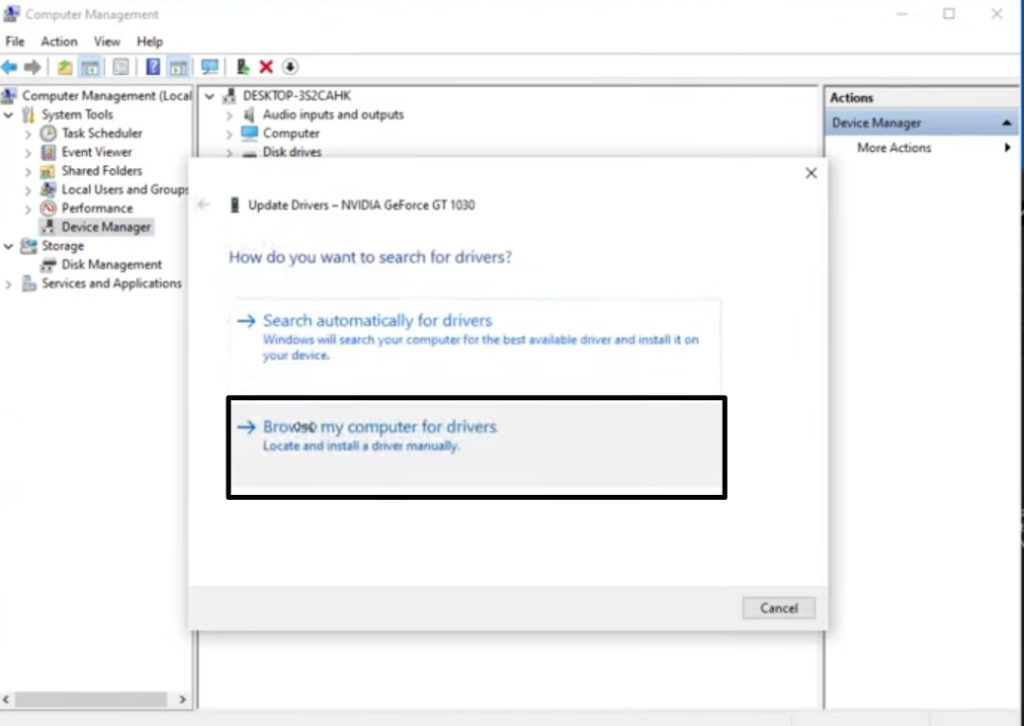
Task: Click the Shared Folders icon
Action: 48,171
